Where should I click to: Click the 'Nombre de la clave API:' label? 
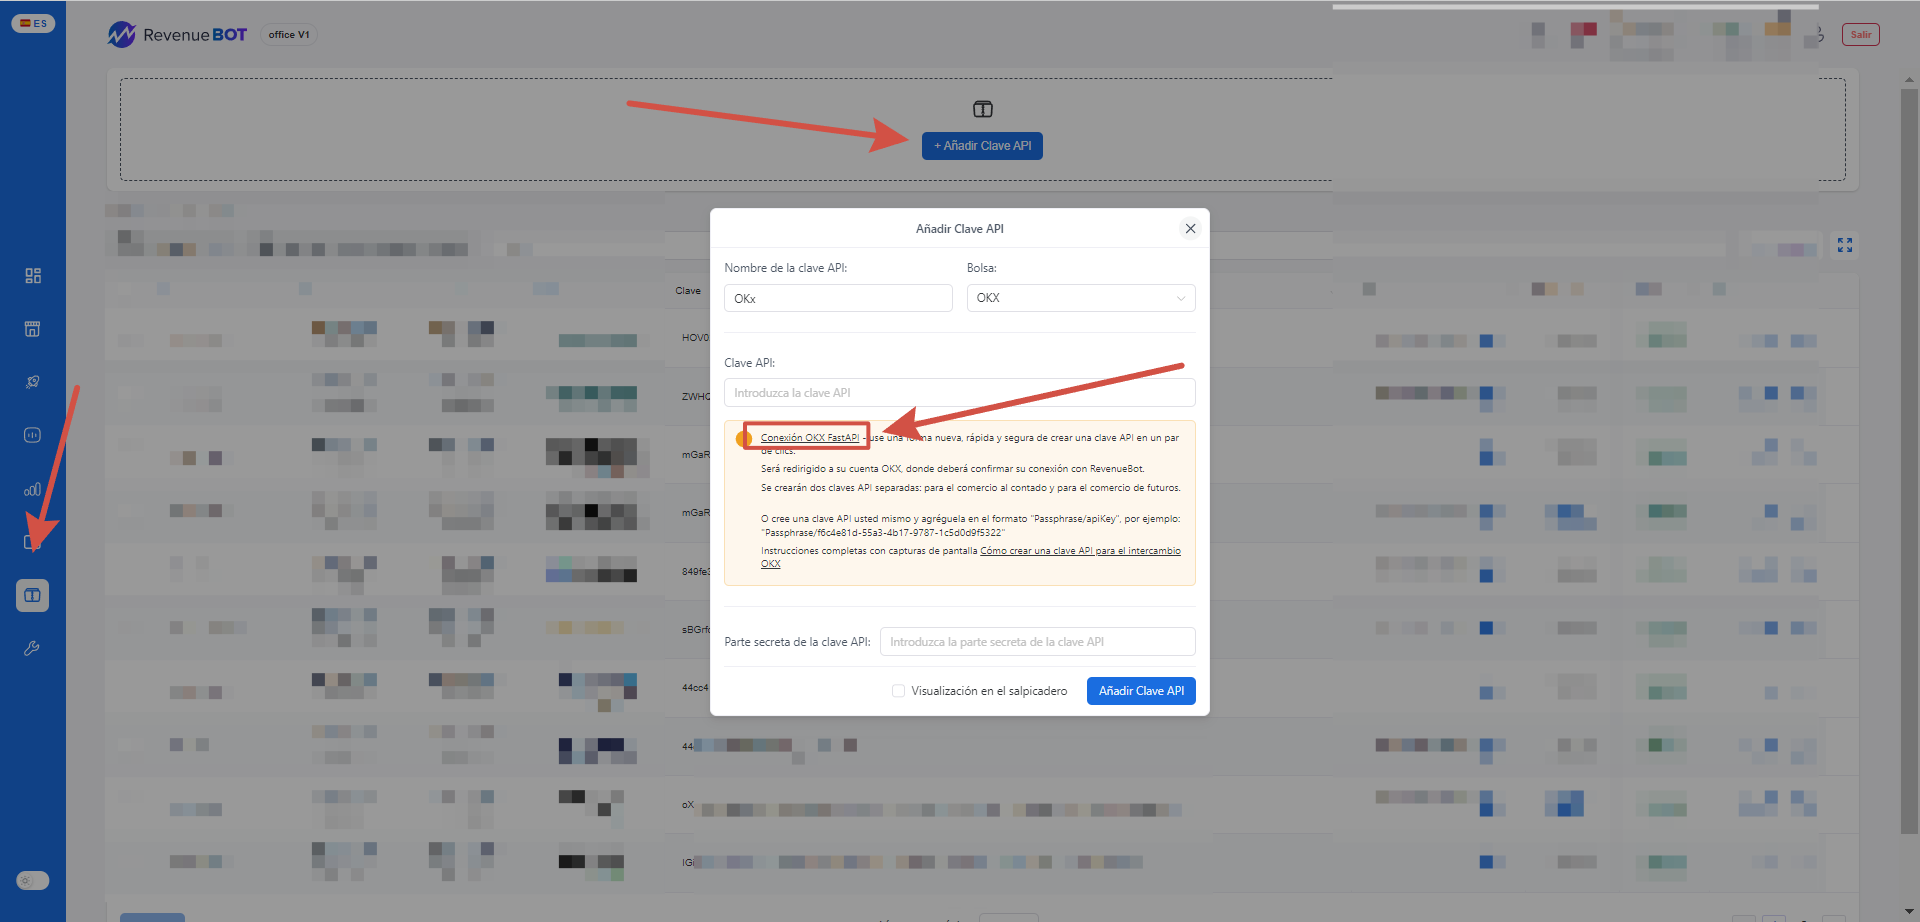pyautogui.click(x=786, y=268)
